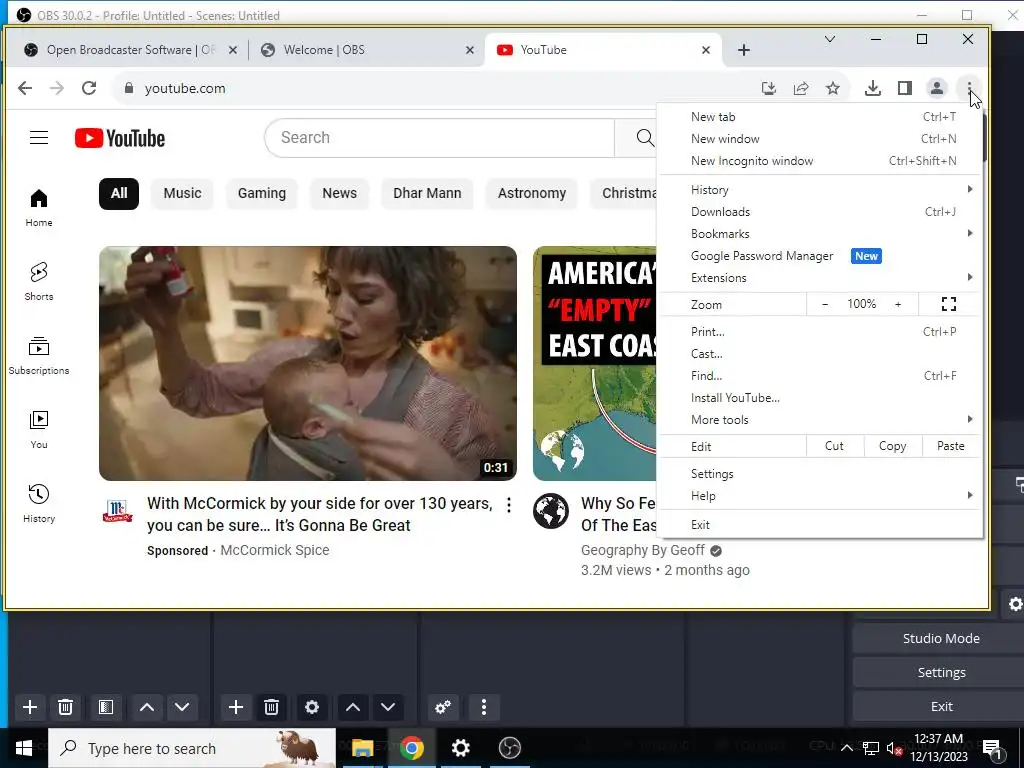Viewport: 1024px width, 768px height.
Task: Show hidden system tray icons chevron
Action: point(846,748)
